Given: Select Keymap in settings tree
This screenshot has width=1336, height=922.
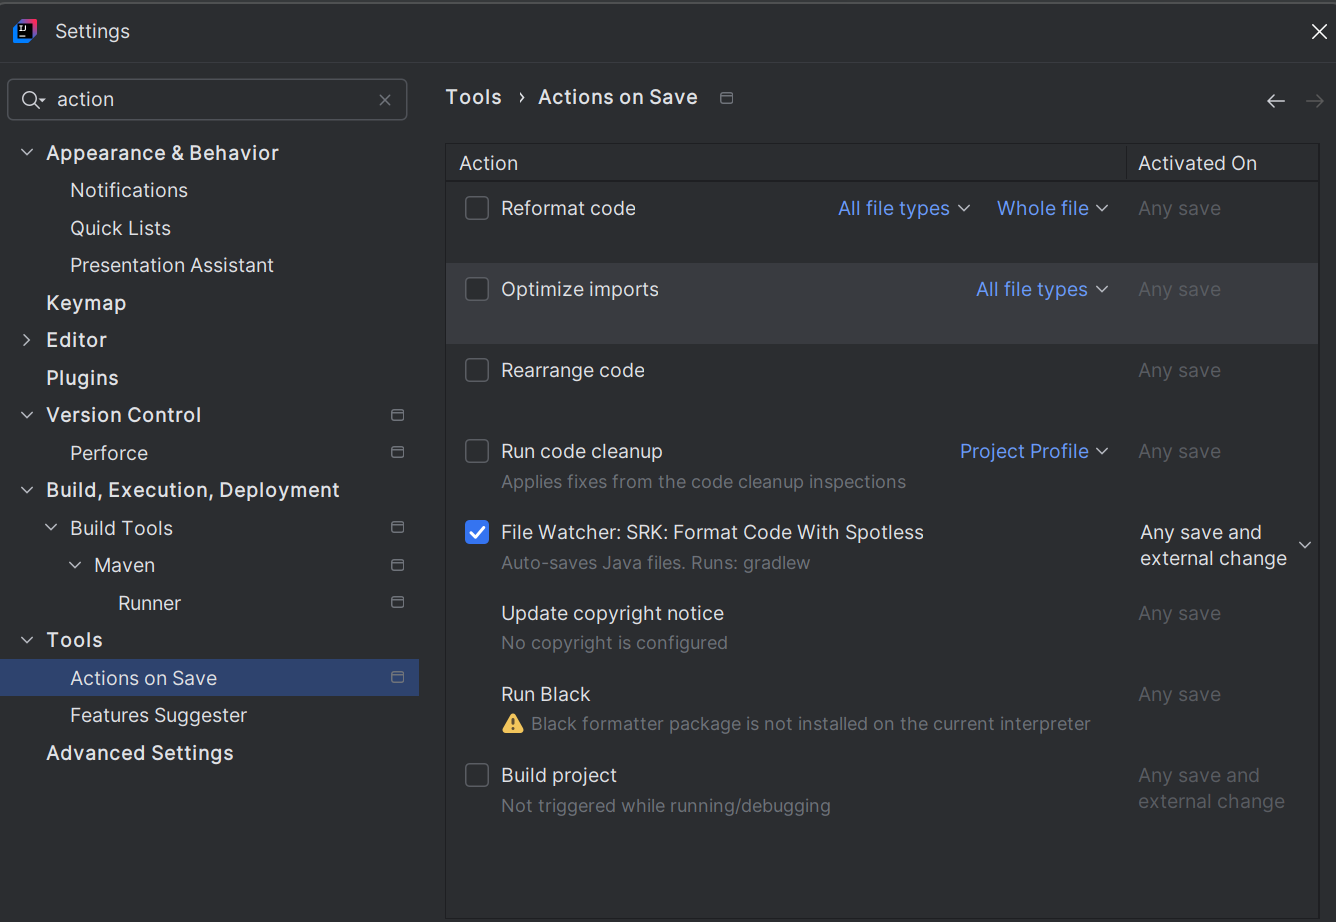Looking at the screenshot, I should pos(86,303).
